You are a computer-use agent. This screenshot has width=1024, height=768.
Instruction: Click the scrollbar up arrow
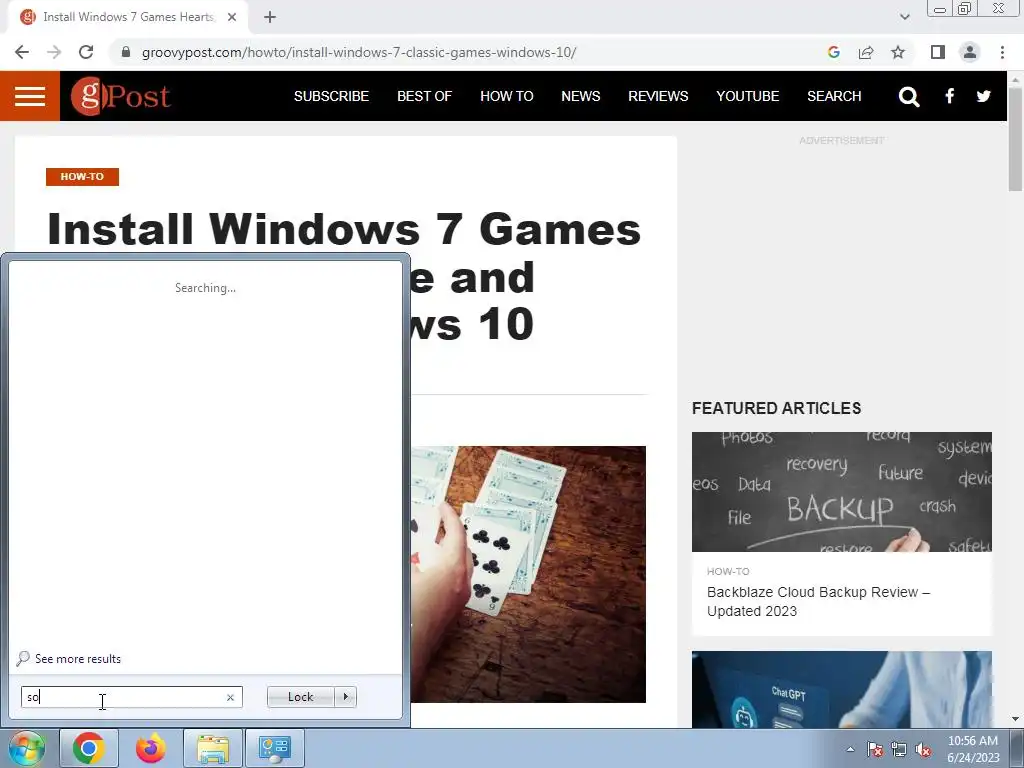tap(1016, 79)
